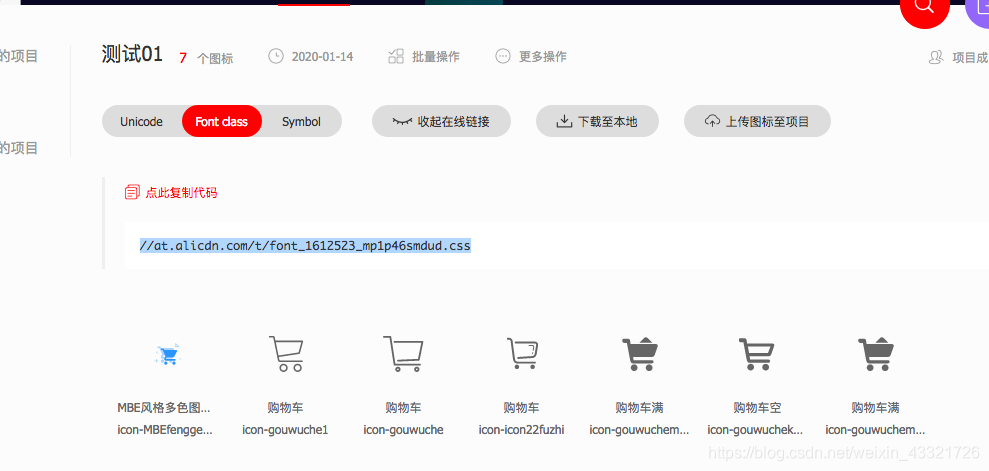The height and width of the screenshot is (471, 989).
Task: Click the copy document icon beside 点此复制代码
Action: click(132, 192)
